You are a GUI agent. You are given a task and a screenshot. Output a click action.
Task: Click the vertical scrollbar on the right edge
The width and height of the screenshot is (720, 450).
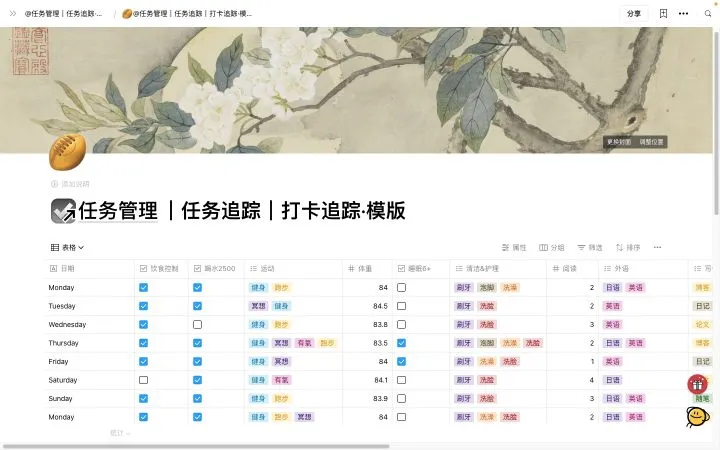pyautogui.click(x=716, y=121)
